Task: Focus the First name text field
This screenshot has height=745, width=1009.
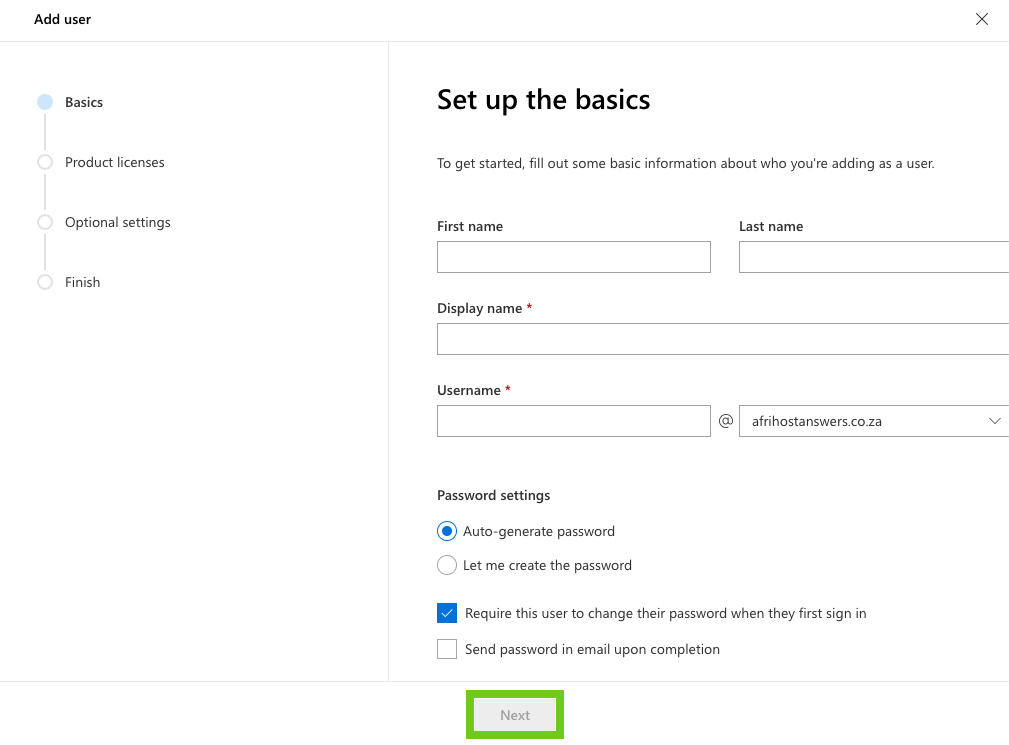Action: point(573,257)
